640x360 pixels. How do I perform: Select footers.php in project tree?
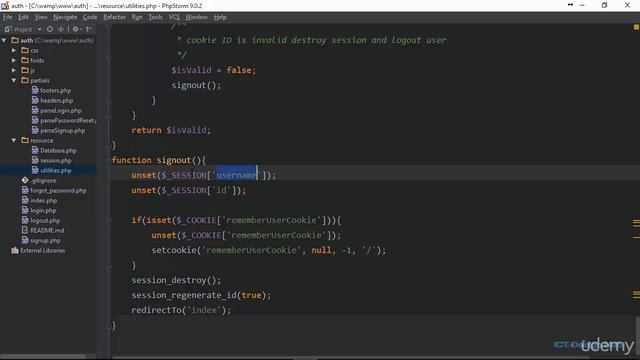56,91
